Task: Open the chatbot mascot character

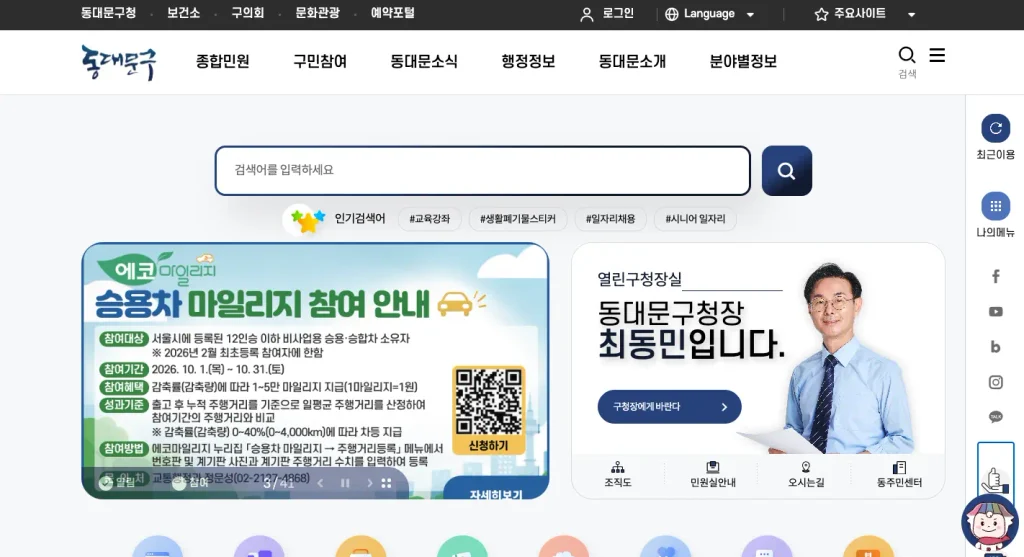Action: click(990, 522)
